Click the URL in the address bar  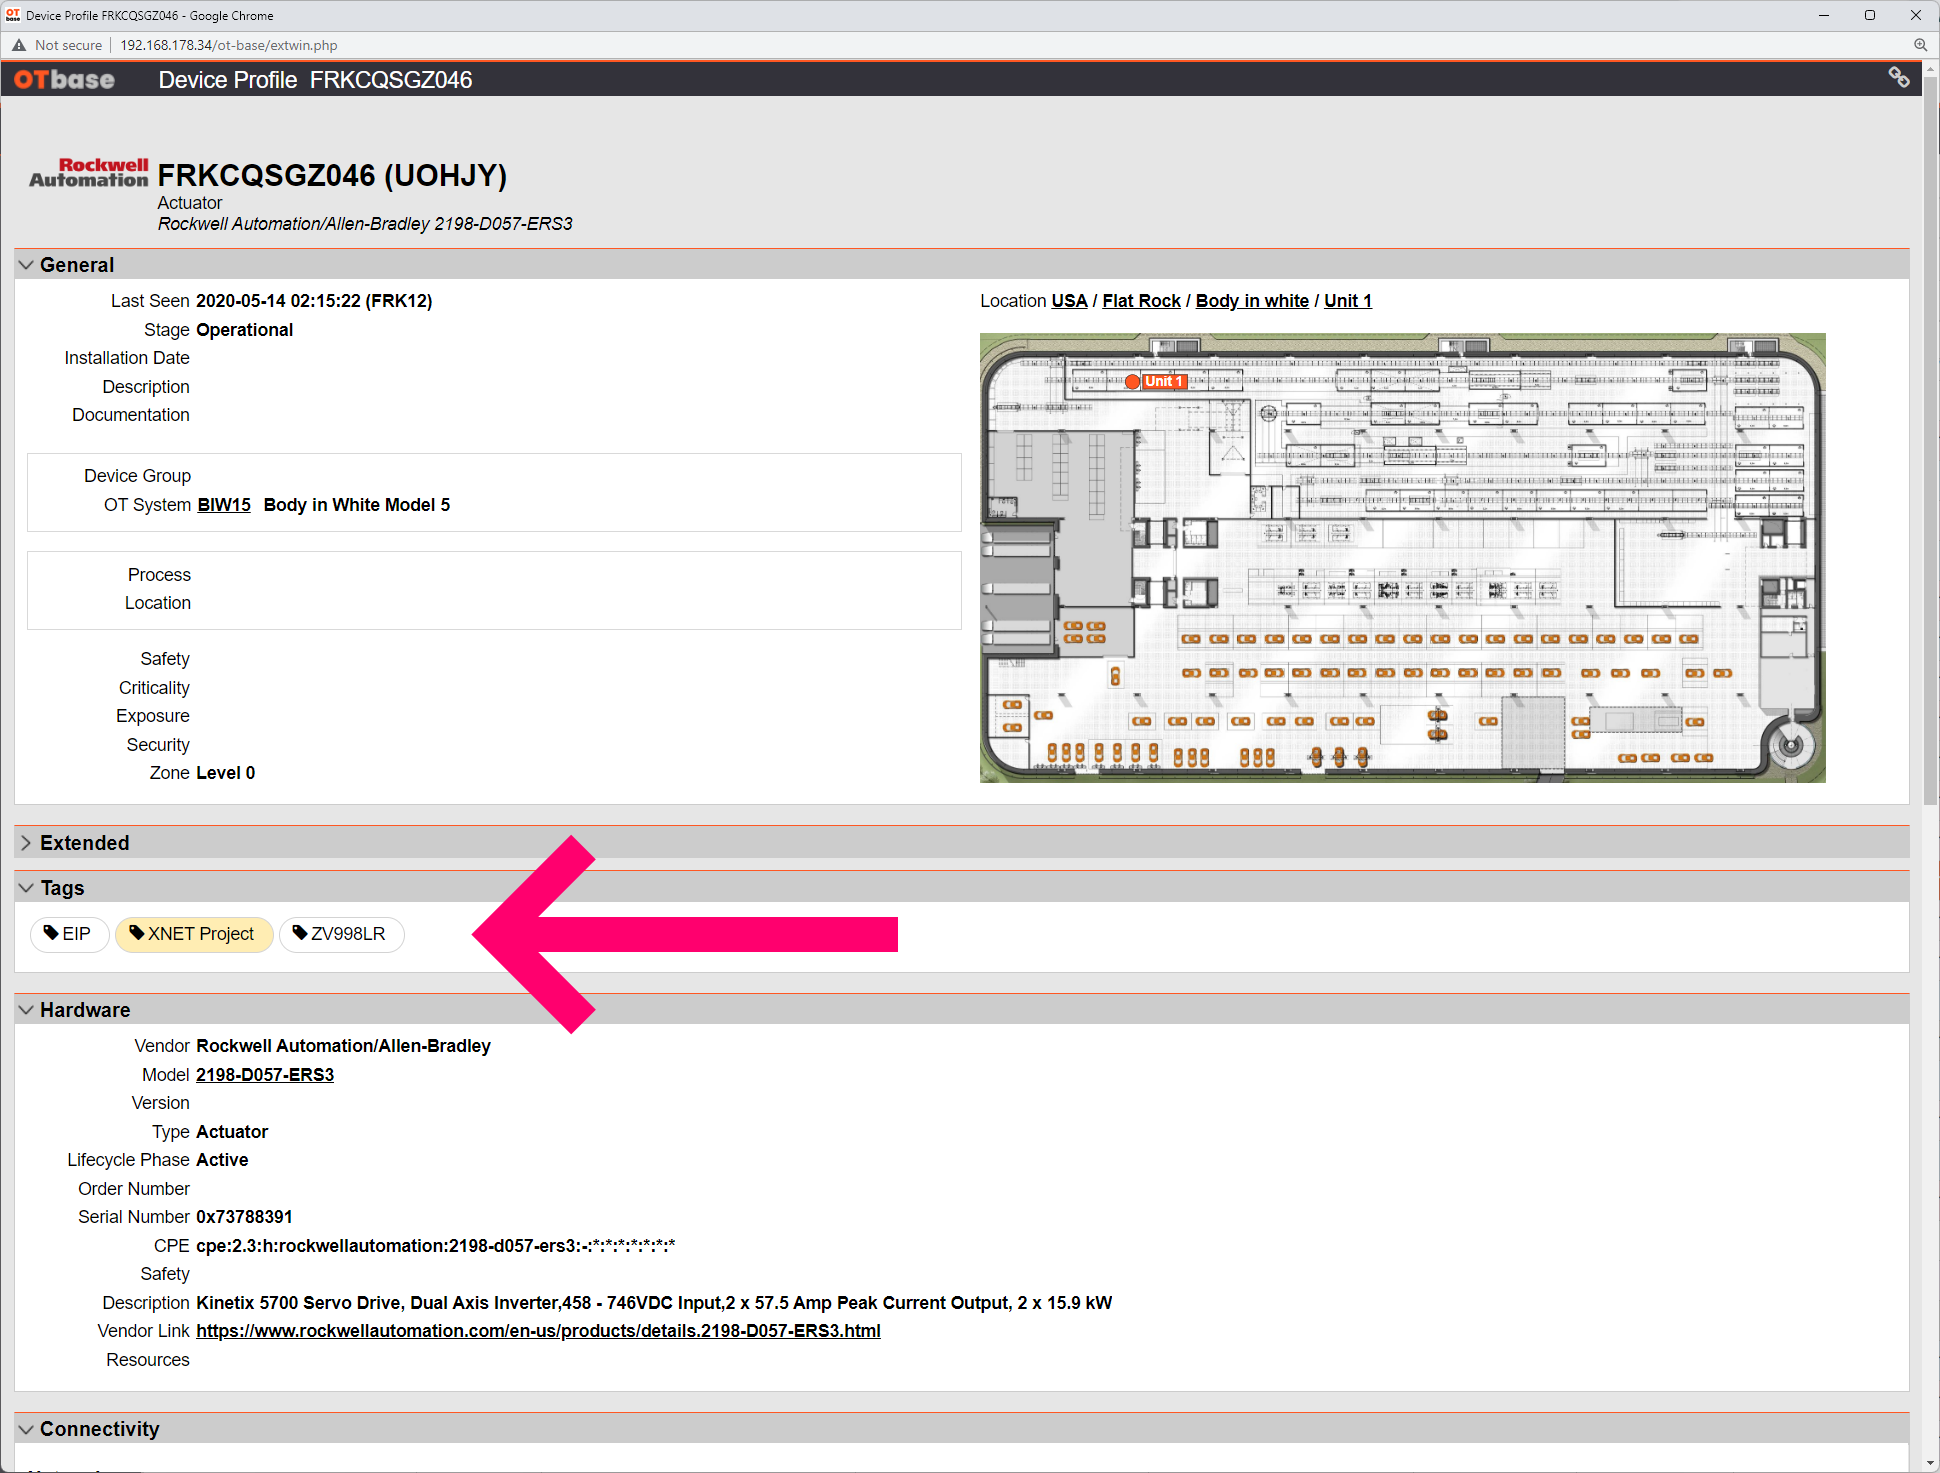coord(229,45)
